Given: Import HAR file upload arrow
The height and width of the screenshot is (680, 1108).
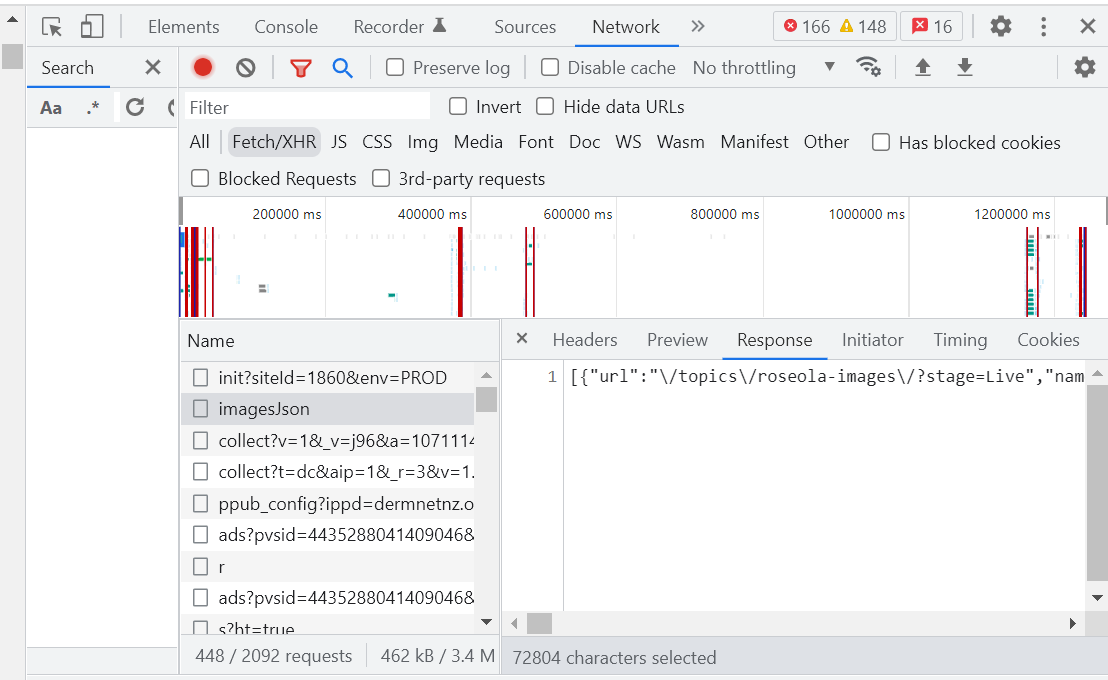Looking at the screenshot, I should 922,67.
